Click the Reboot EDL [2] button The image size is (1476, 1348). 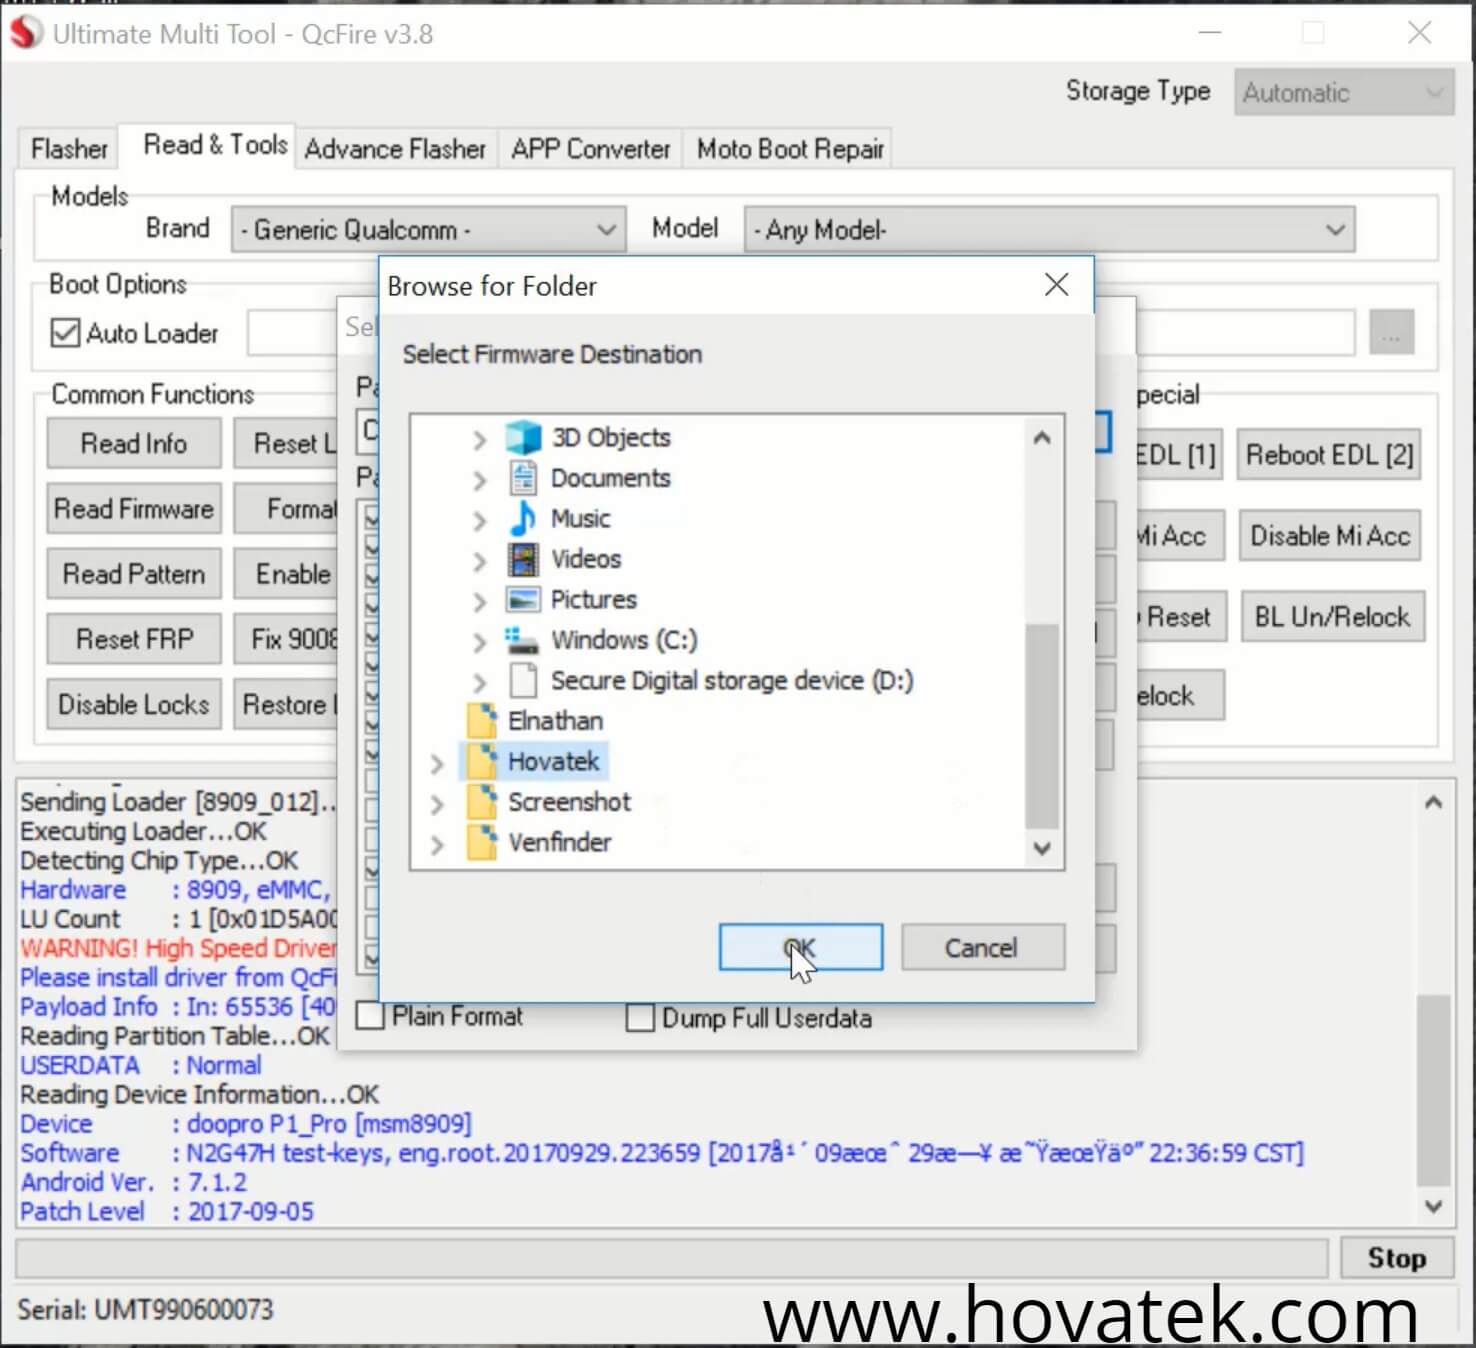(1329, 455)
